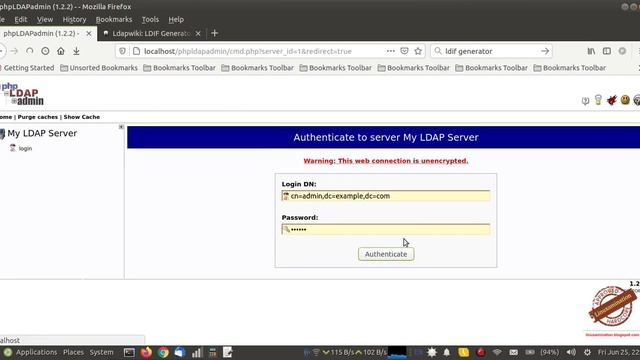Image resolution: width=640 pixels, height=360 pixels.
Task: Click the red bug report icon
Action: point(611,100)
